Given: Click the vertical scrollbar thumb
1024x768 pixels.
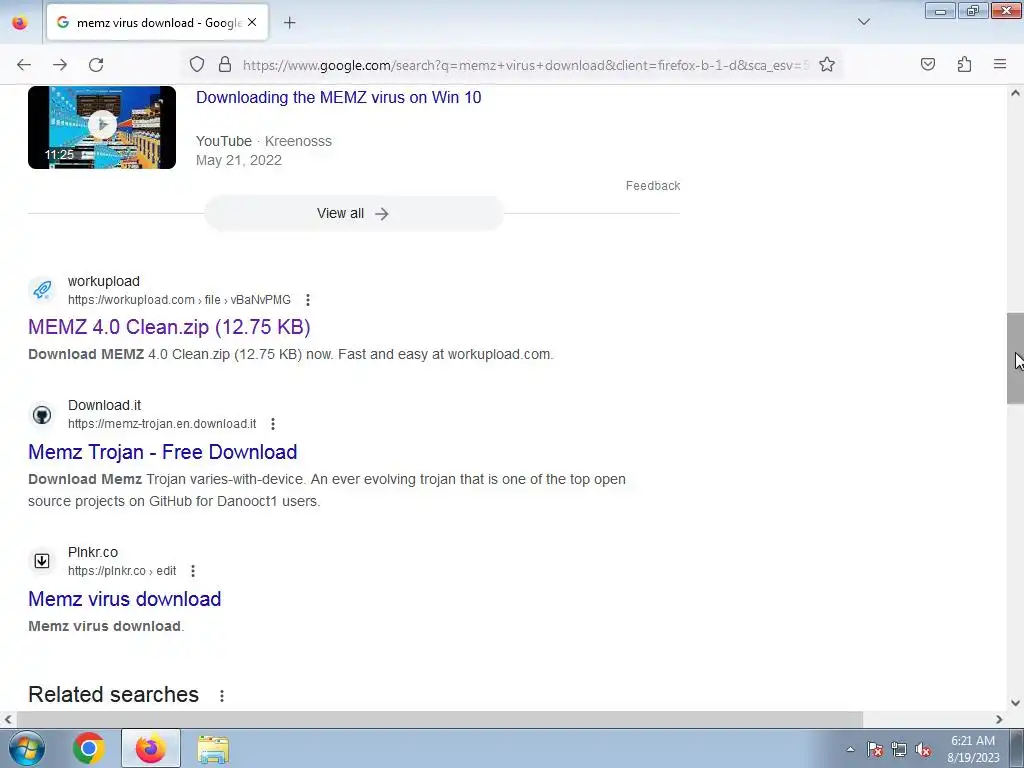Looking at the screenshot, I should point(1015,359).
